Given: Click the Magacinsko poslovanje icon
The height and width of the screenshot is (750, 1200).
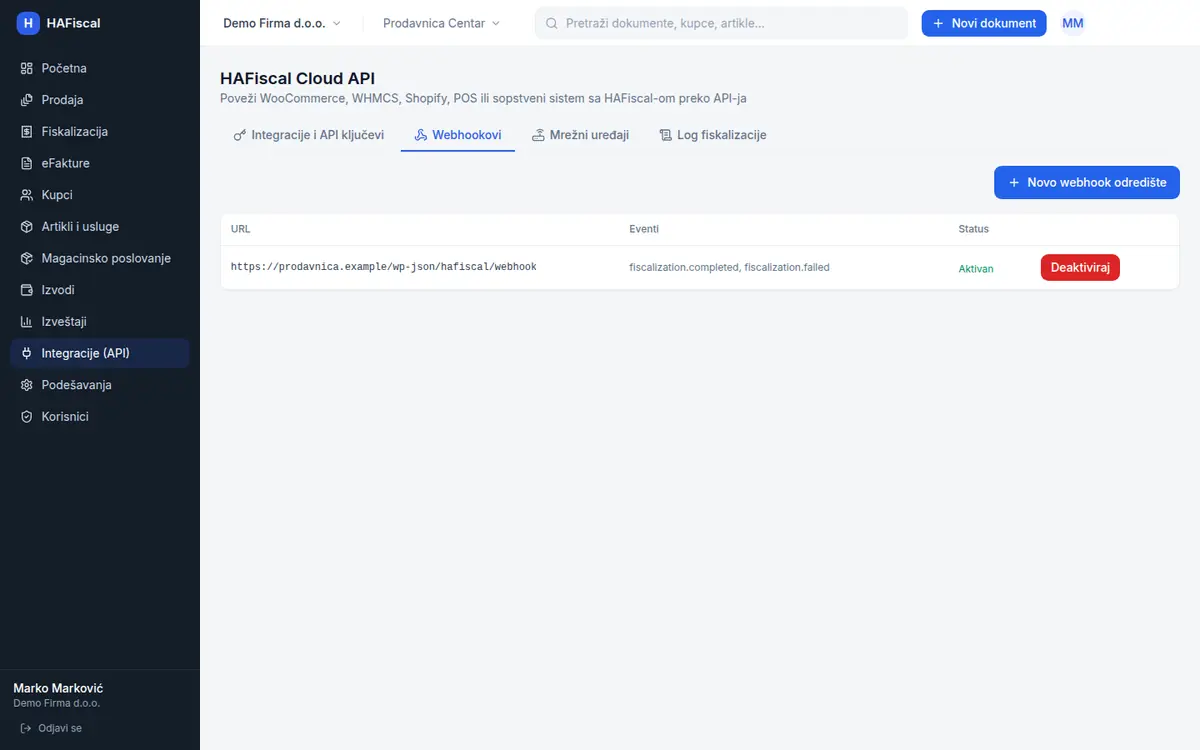Looking at the screenshot, I should tap(27, 258).
